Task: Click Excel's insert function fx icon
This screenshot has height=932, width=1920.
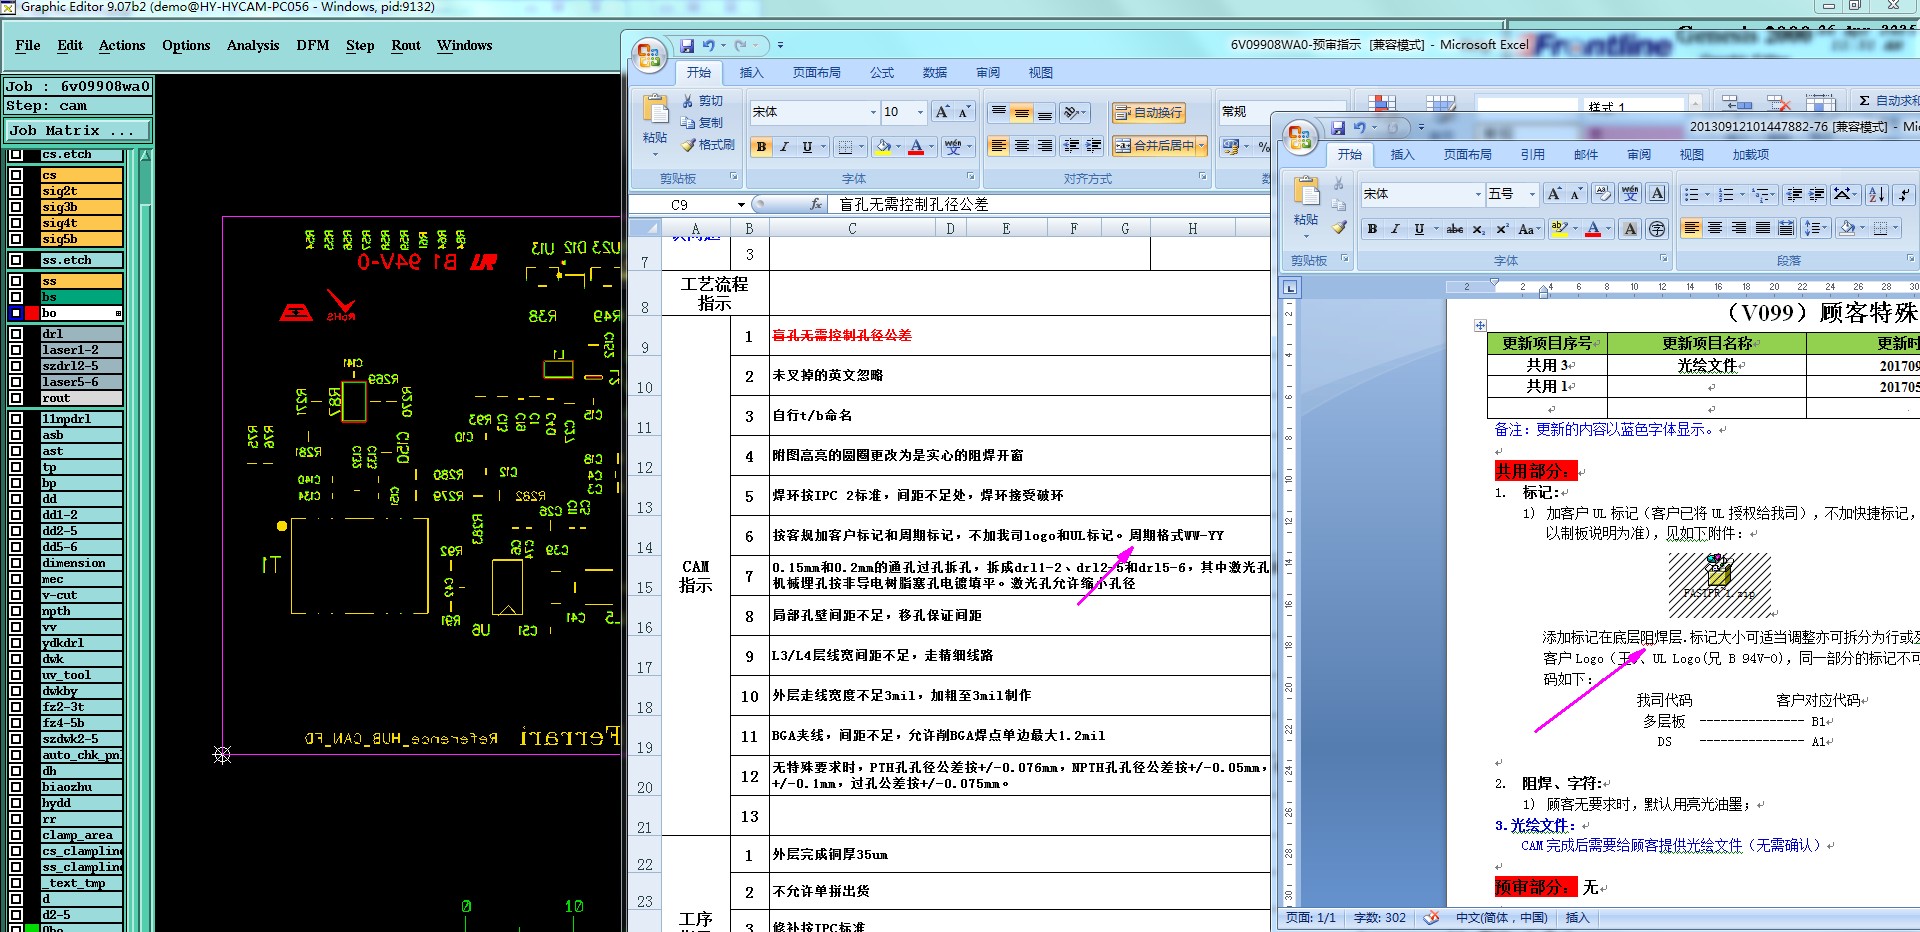Action: click(816, 204)
